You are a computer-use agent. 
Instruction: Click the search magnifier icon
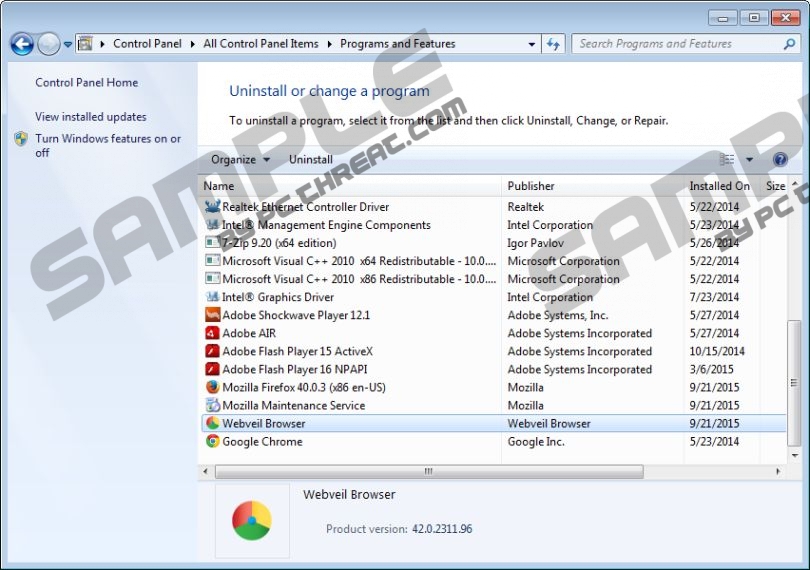[x=789, y=44]
